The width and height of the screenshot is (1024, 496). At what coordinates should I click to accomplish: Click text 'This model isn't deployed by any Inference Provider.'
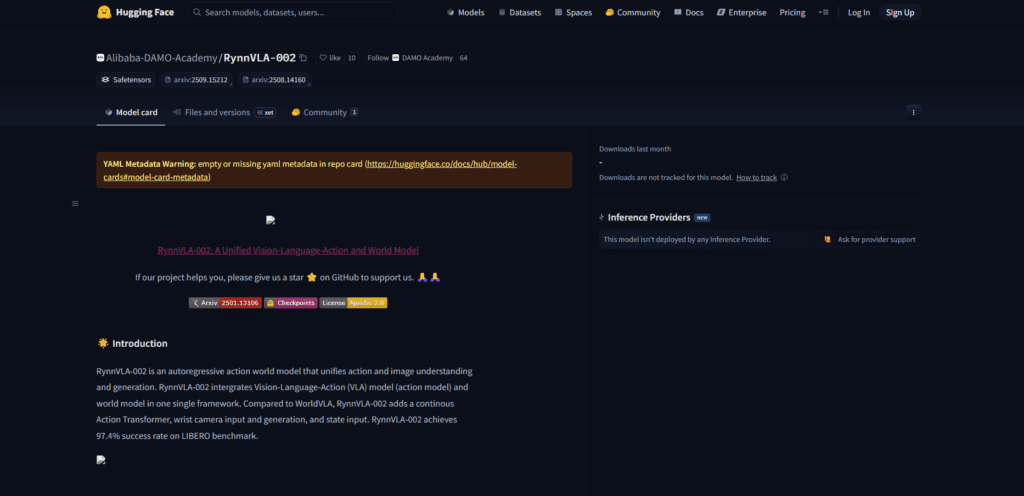pyautogui.click(x=687, y=240)
